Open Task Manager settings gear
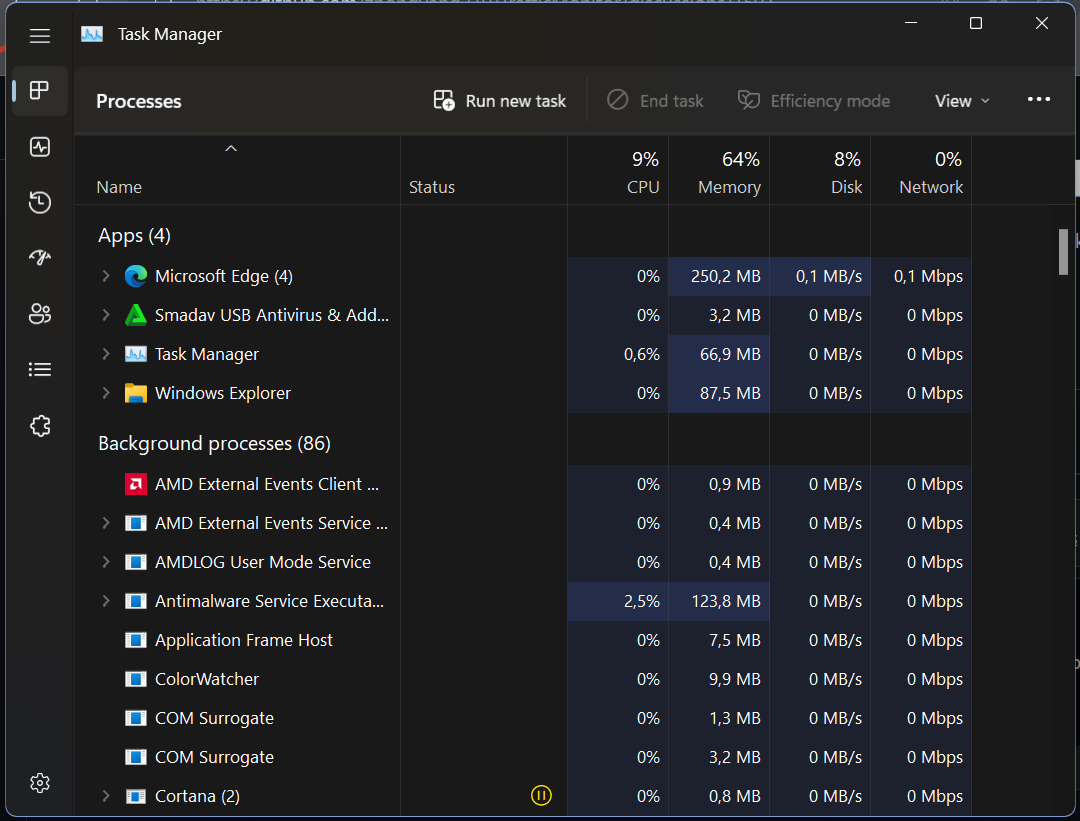The height and width of the screenshot is (821, 1080). coord(40,783)
